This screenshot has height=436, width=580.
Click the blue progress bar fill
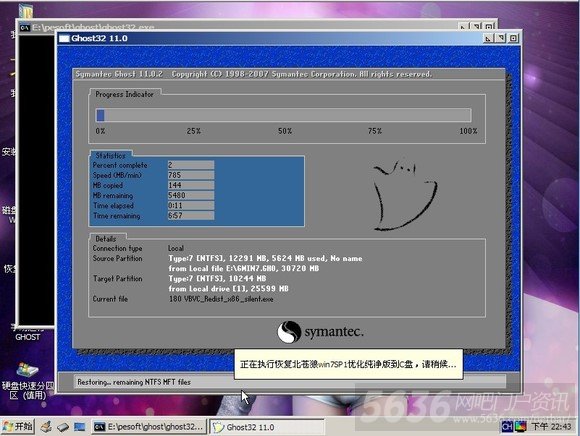100,115
